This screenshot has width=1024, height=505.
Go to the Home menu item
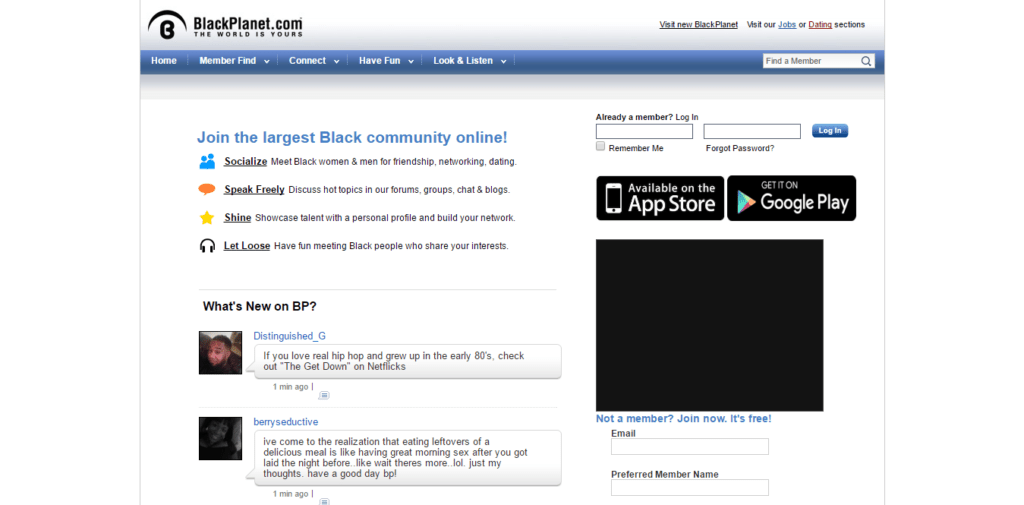coord(164,61)
